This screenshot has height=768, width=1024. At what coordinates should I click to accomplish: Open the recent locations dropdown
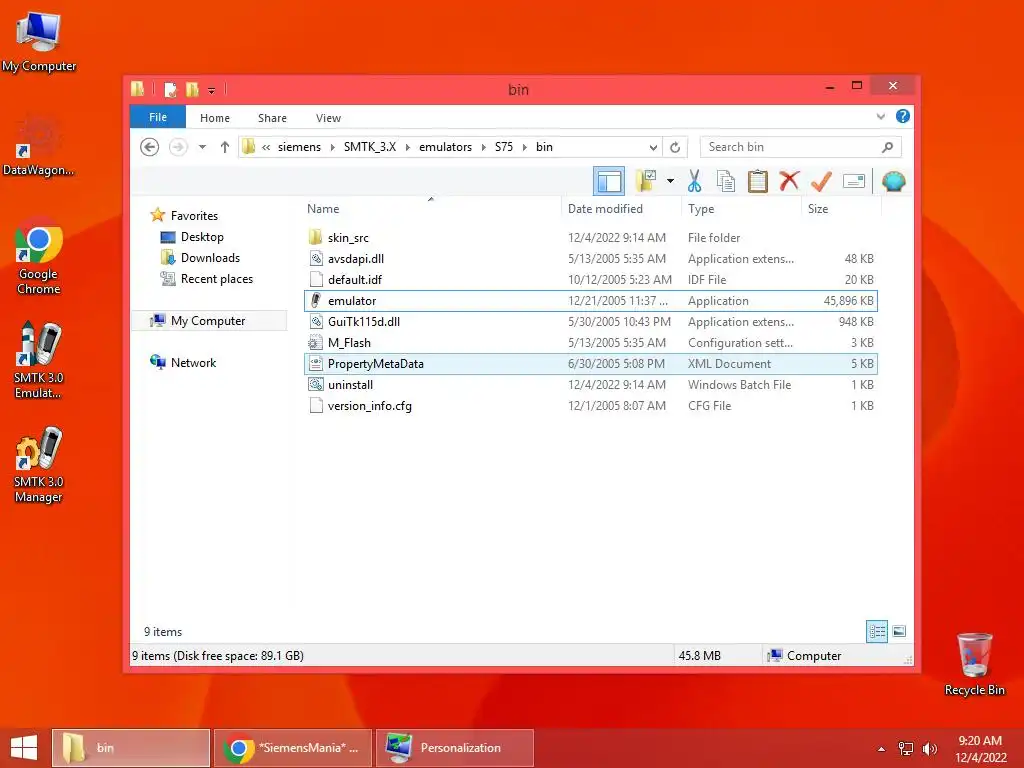[x=202, y=147]
